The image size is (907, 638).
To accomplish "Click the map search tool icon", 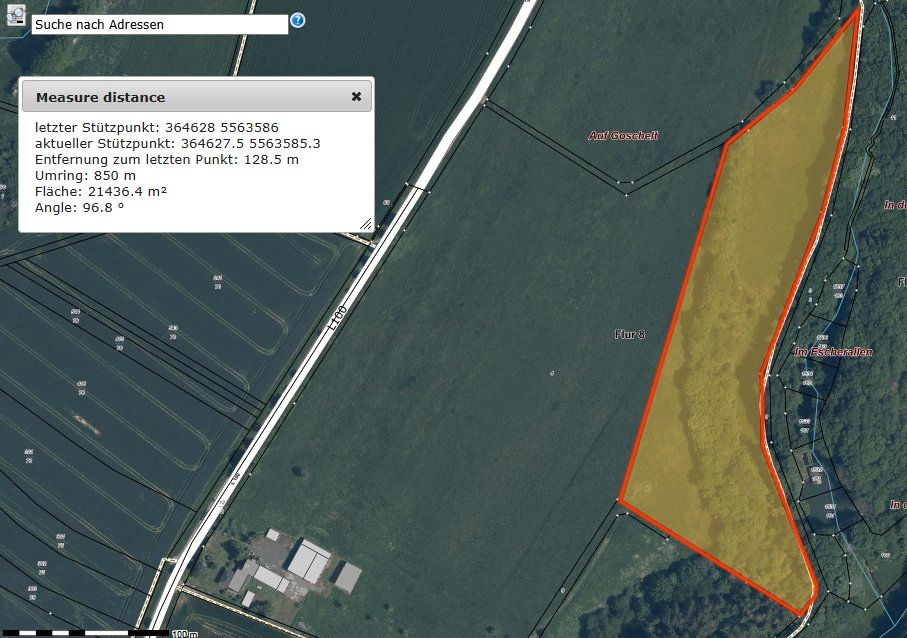I will pyautogui.click(x=16, y=15).
